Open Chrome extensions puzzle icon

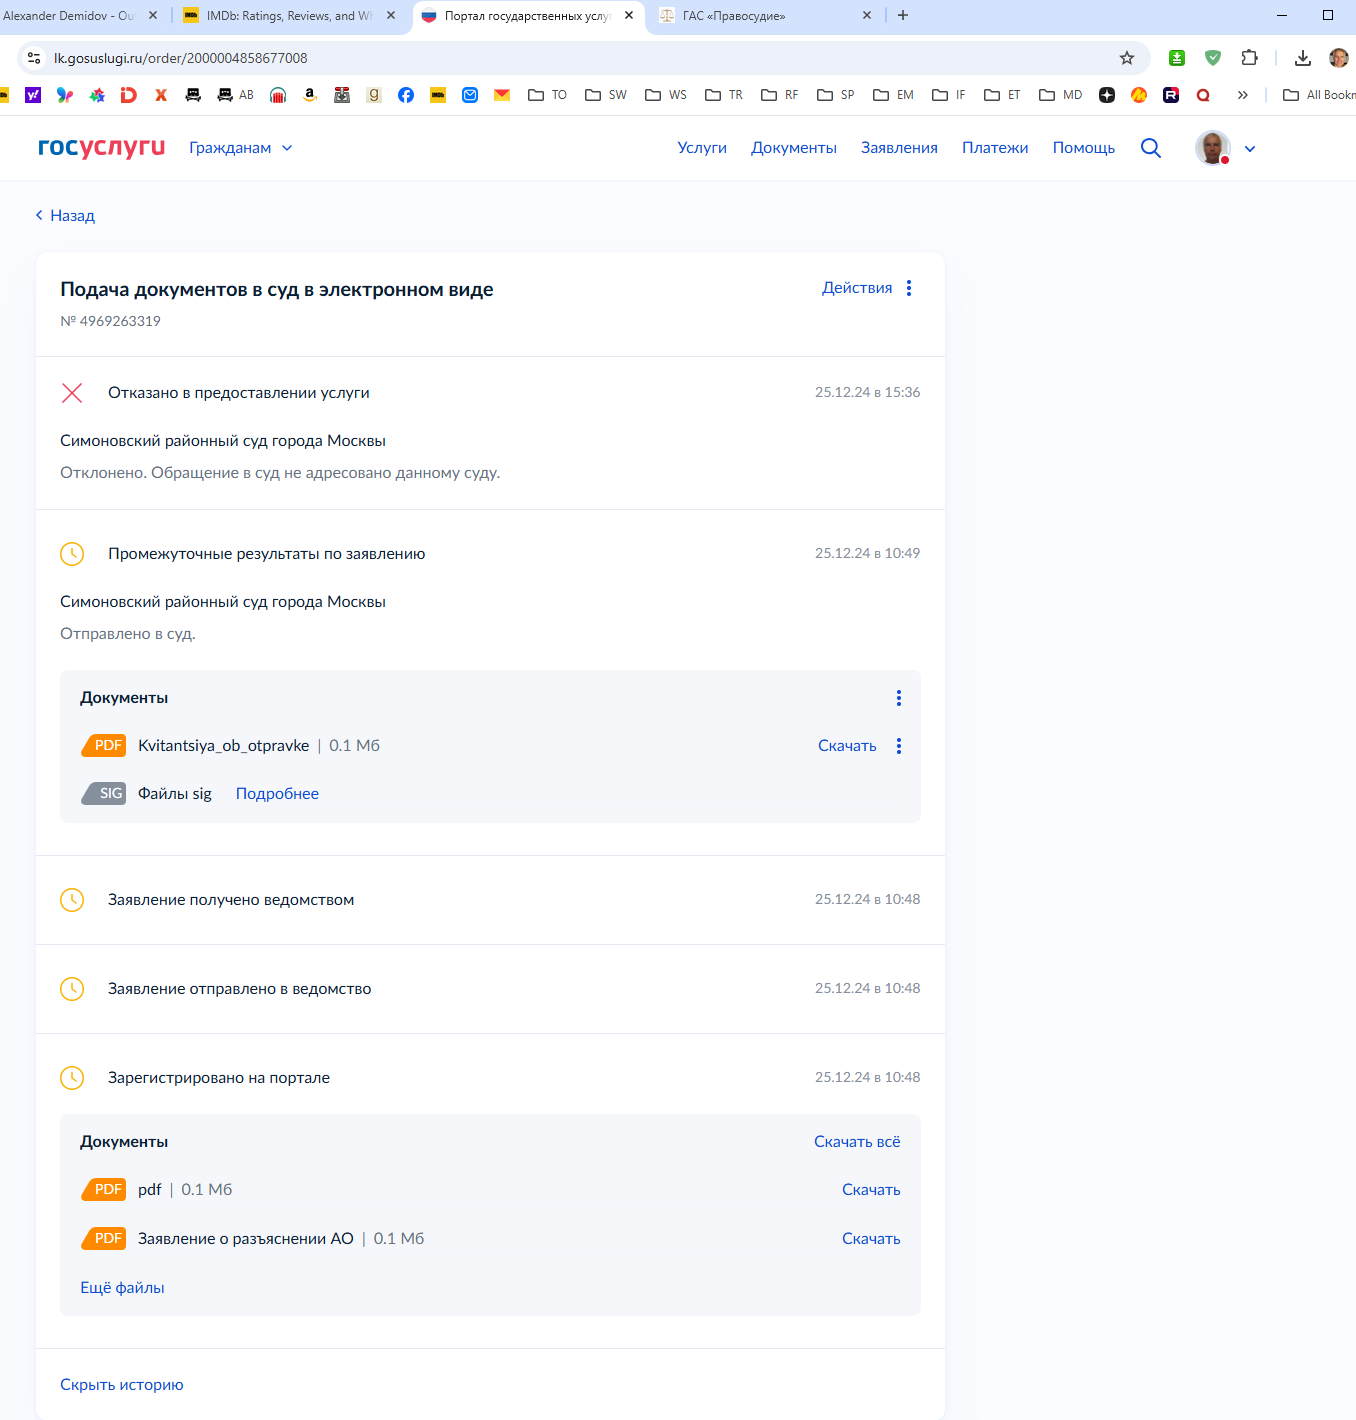1249,58
